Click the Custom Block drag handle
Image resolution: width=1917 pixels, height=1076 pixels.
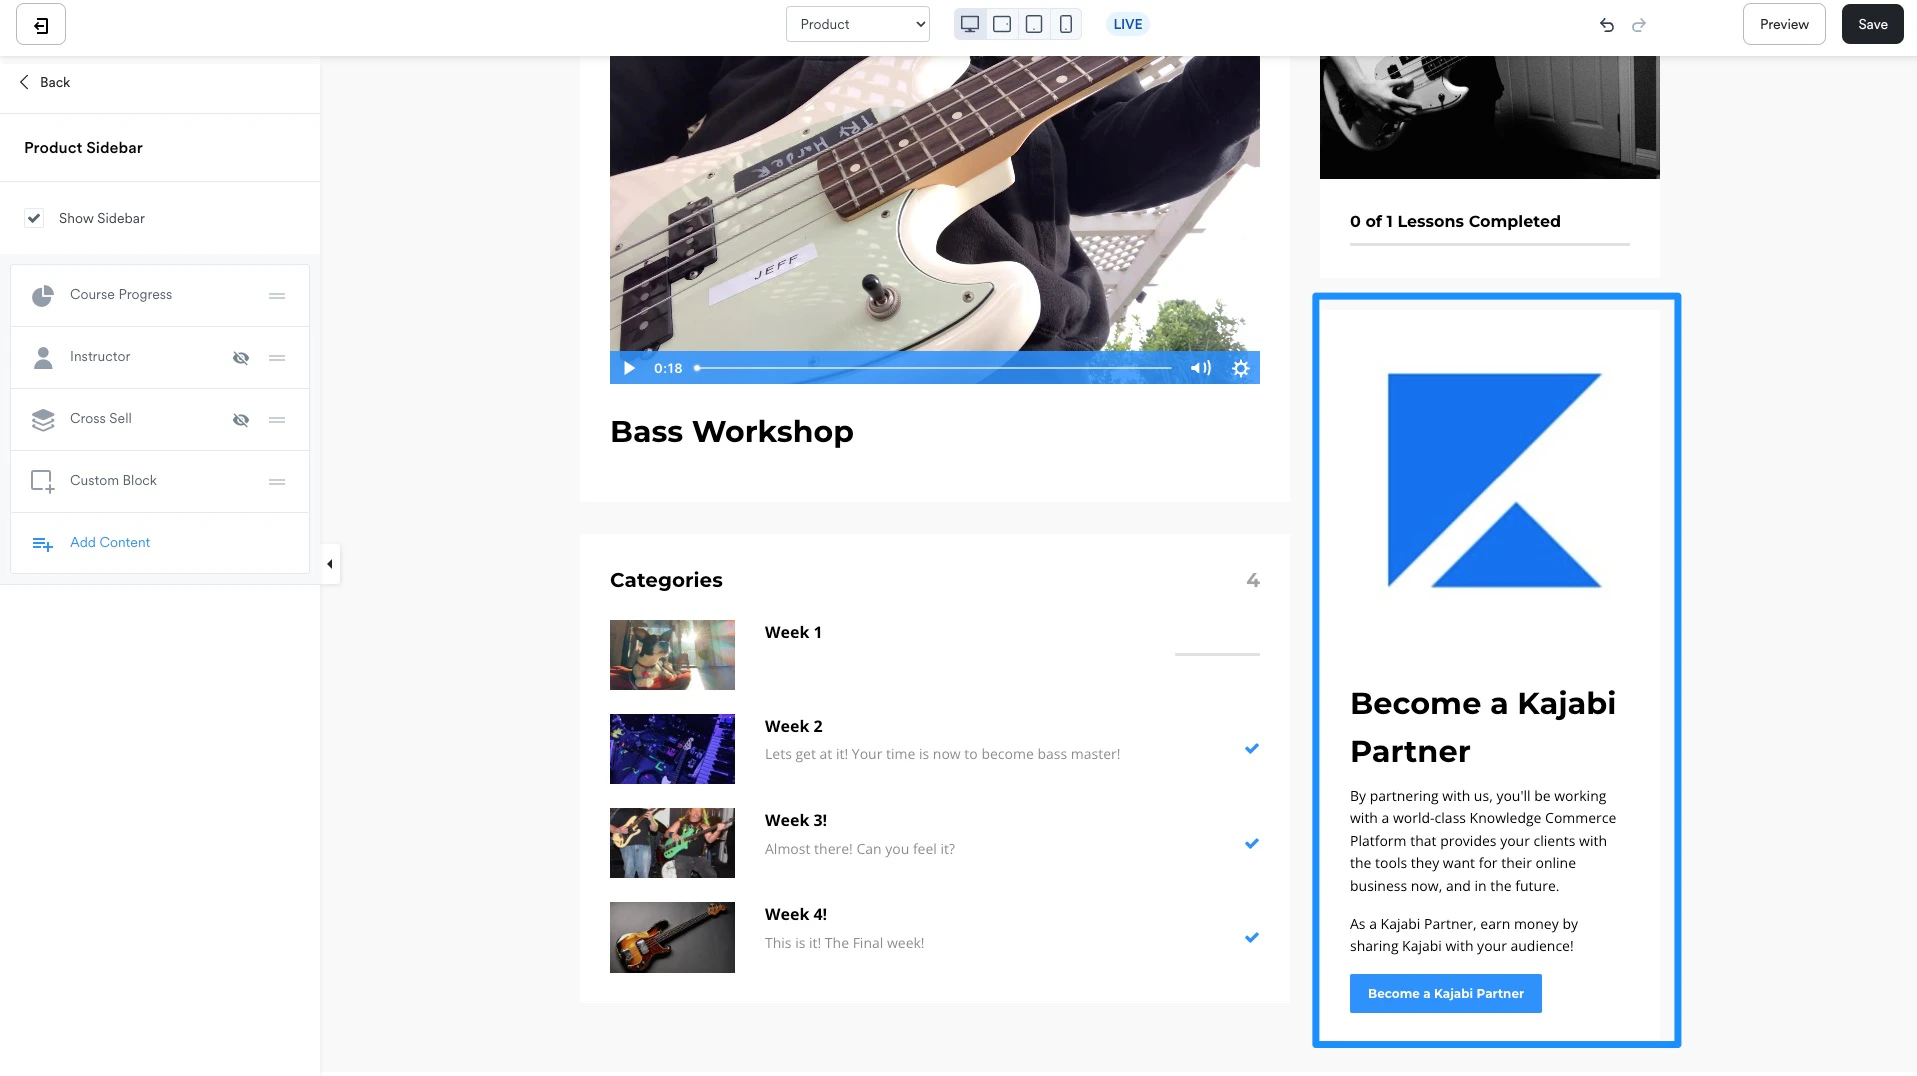coord(277,482)
